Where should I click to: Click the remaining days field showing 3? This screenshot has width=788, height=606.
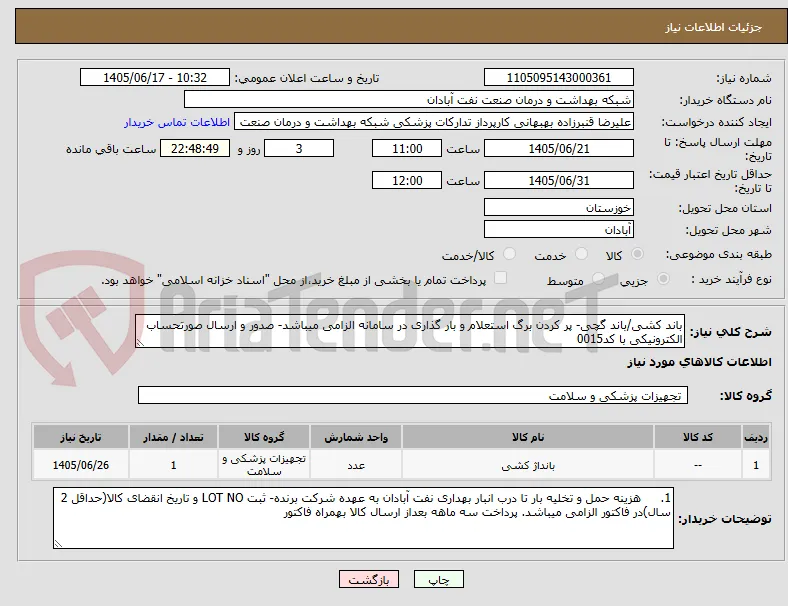pyautogui.click(x=299, y=149)
